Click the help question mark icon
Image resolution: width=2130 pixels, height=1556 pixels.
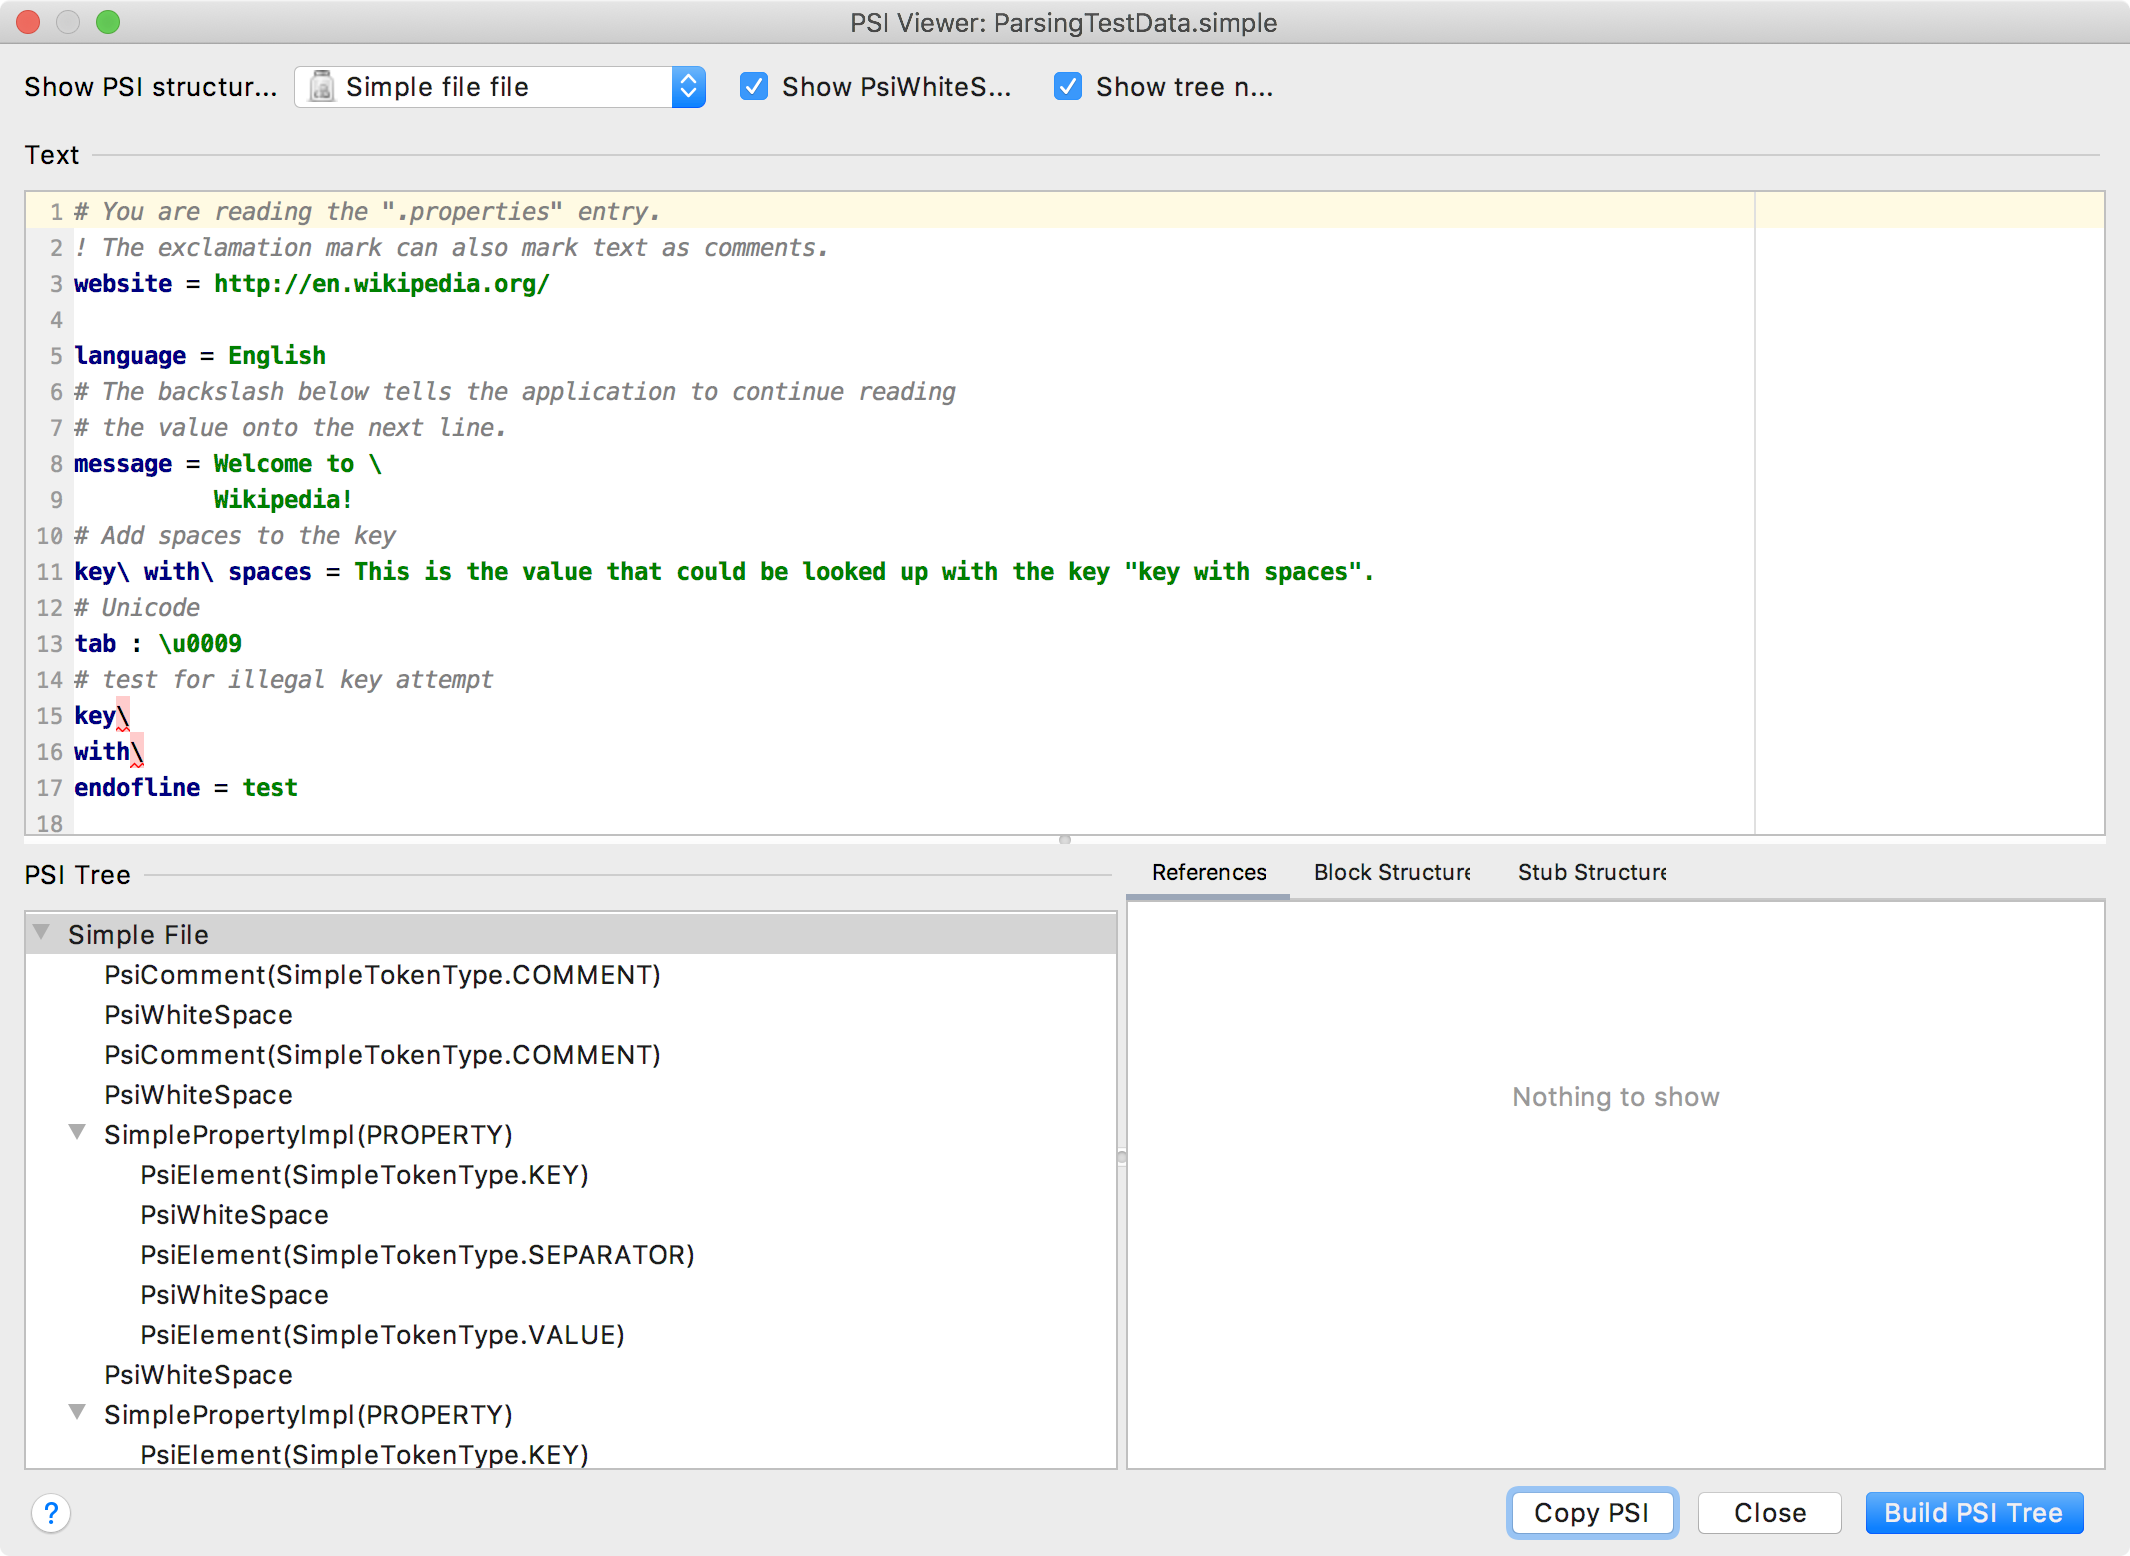coord(51,1513)
